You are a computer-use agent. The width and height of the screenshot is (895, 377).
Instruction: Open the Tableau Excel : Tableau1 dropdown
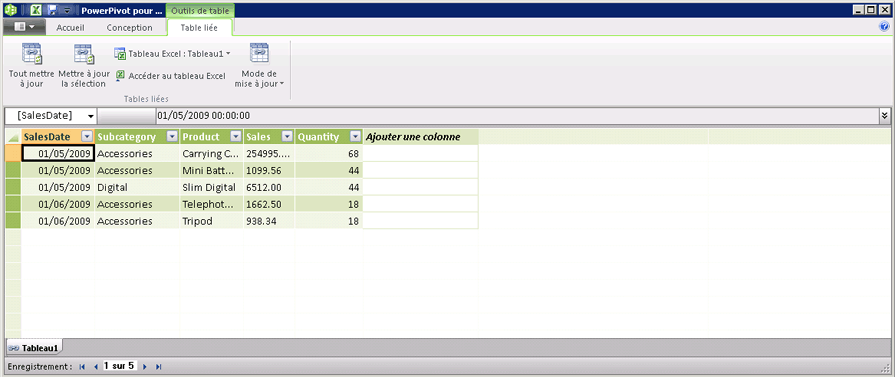pyautogui.click(x=172, y=54)
